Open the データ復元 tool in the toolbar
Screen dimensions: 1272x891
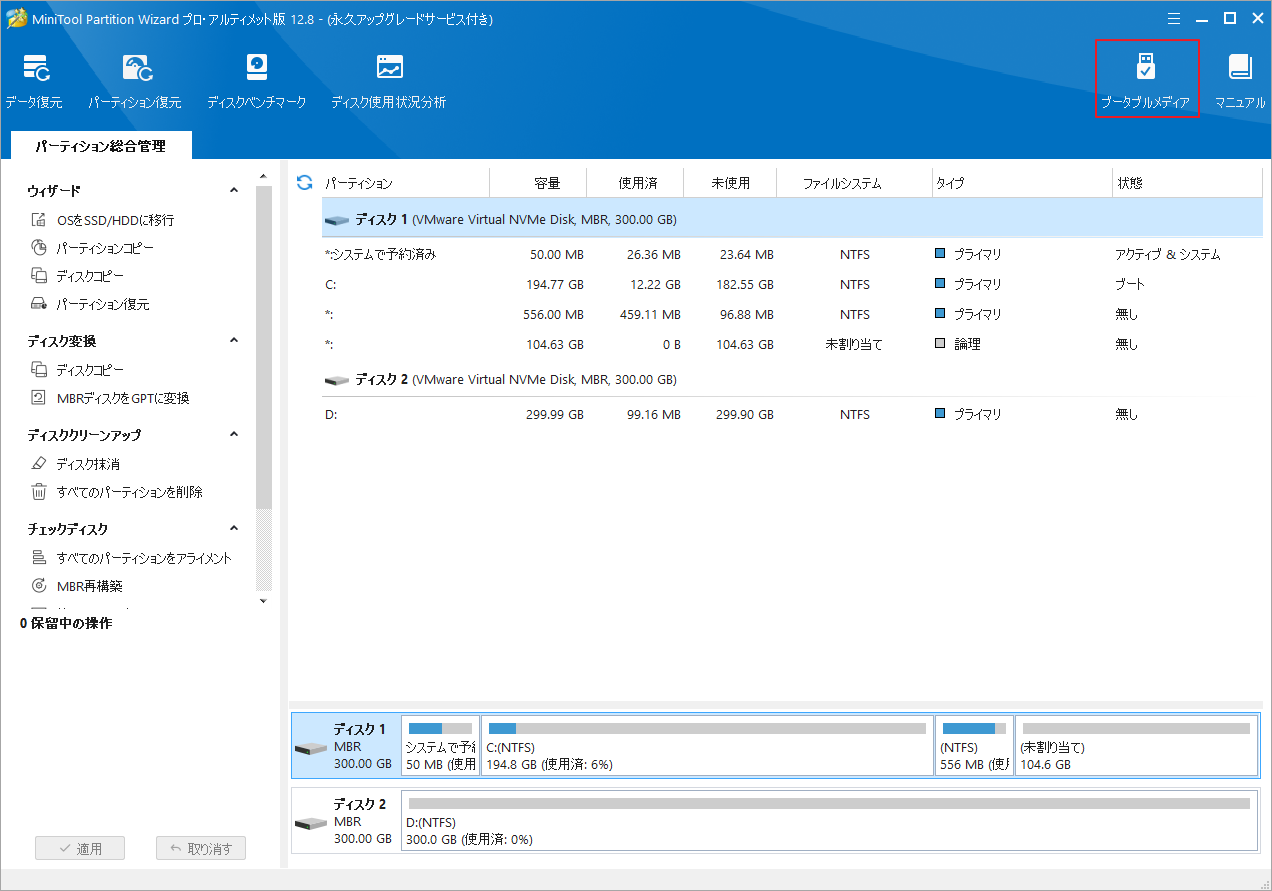tap(34, 82)
